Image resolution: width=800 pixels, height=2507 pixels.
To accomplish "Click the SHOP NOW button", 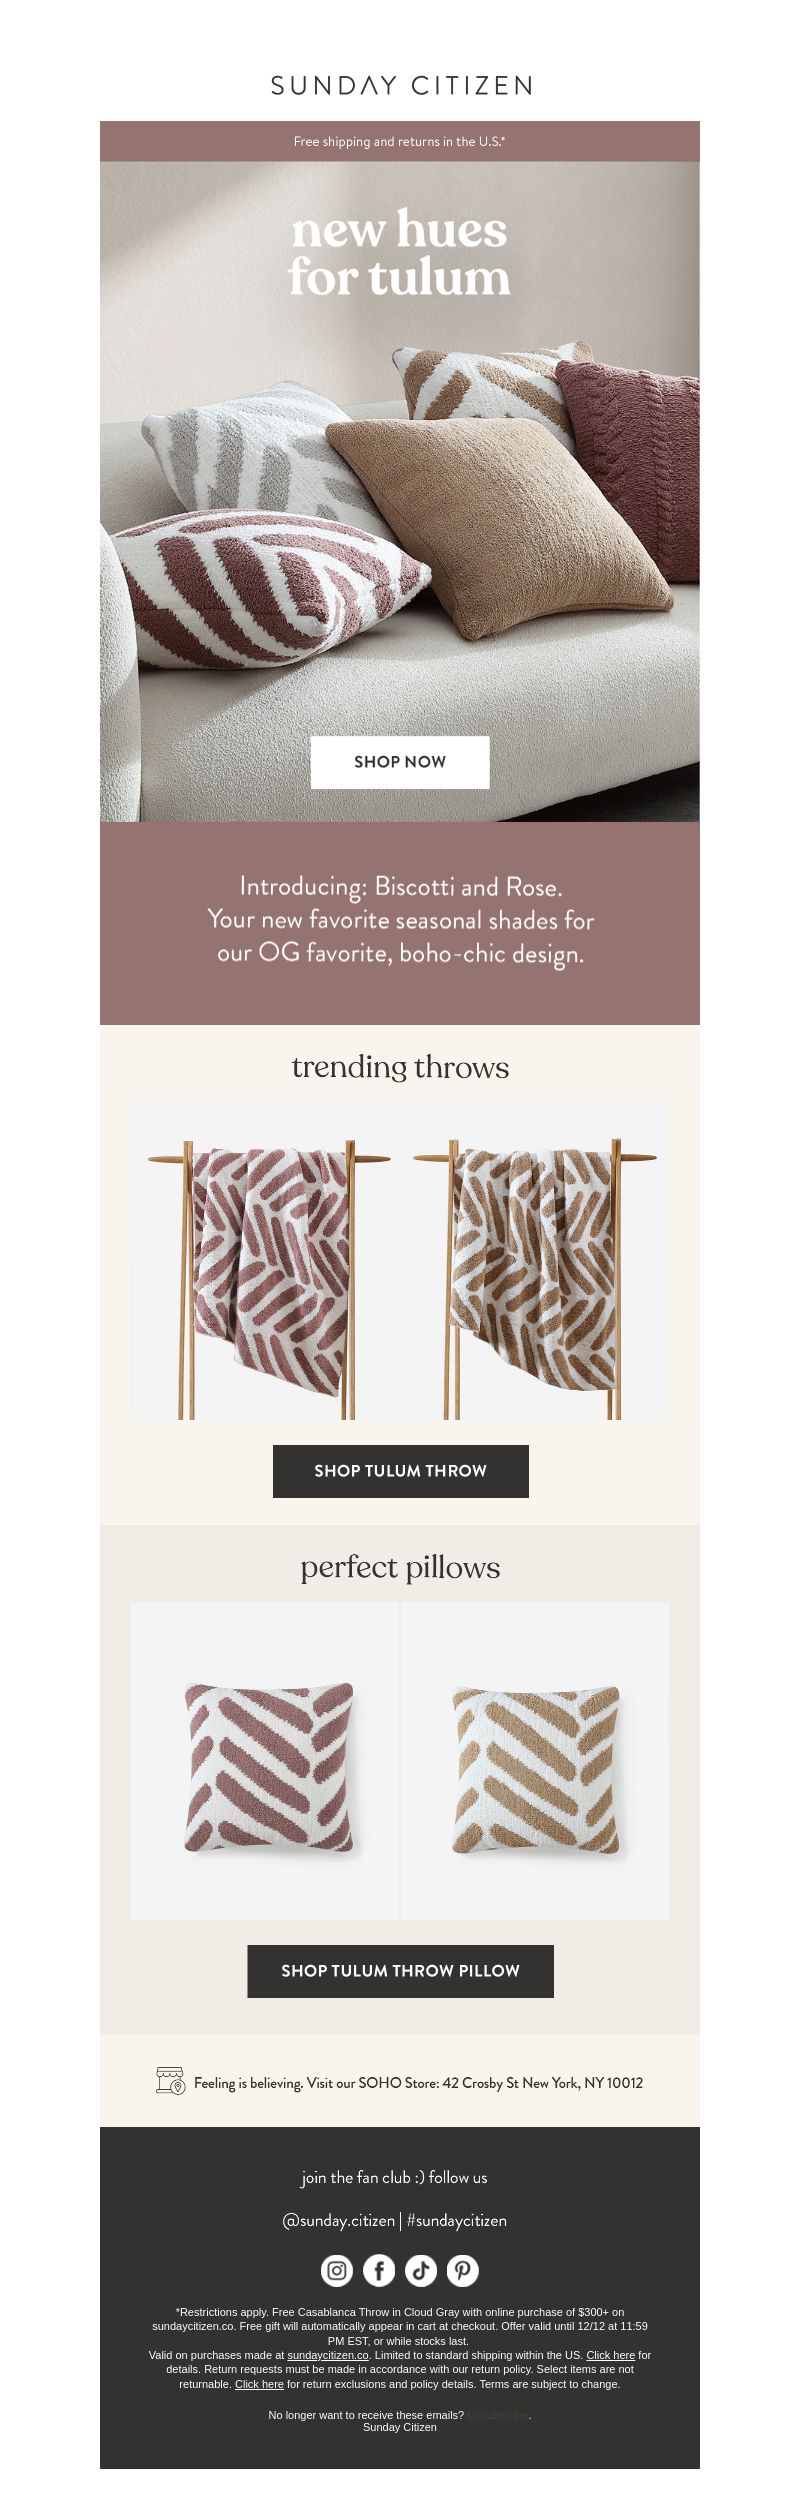I will pos(400,762).
